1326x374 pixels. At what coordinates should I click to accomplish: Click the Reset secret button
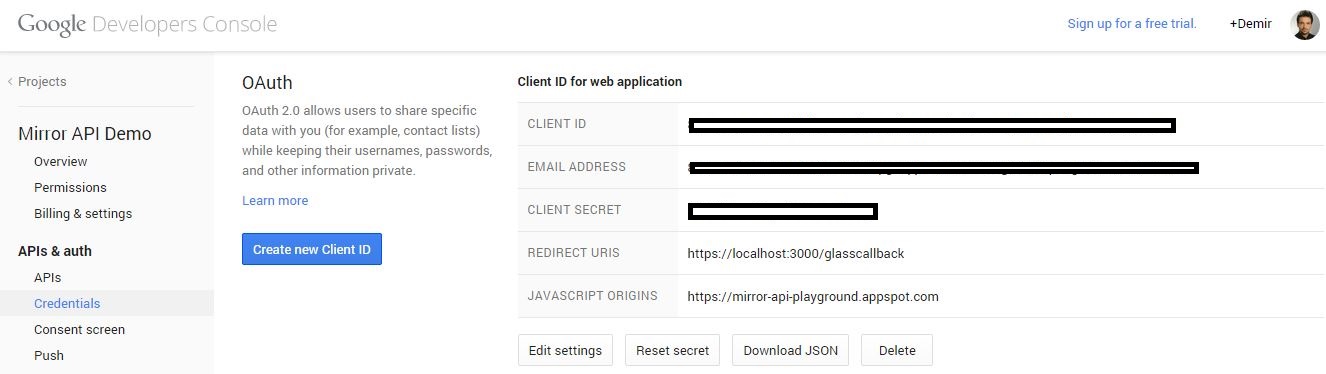tap(672, 350)
